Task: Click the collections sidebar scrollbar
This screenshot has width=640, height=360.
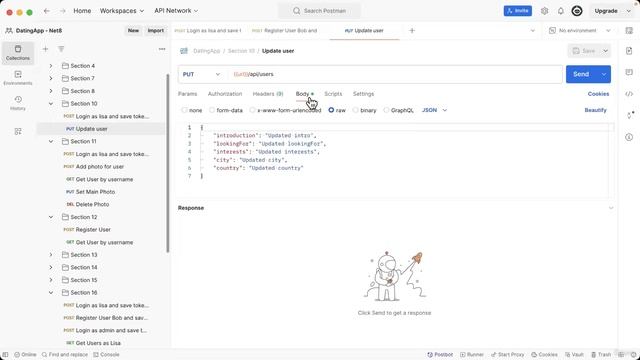Action: (167, 163)
